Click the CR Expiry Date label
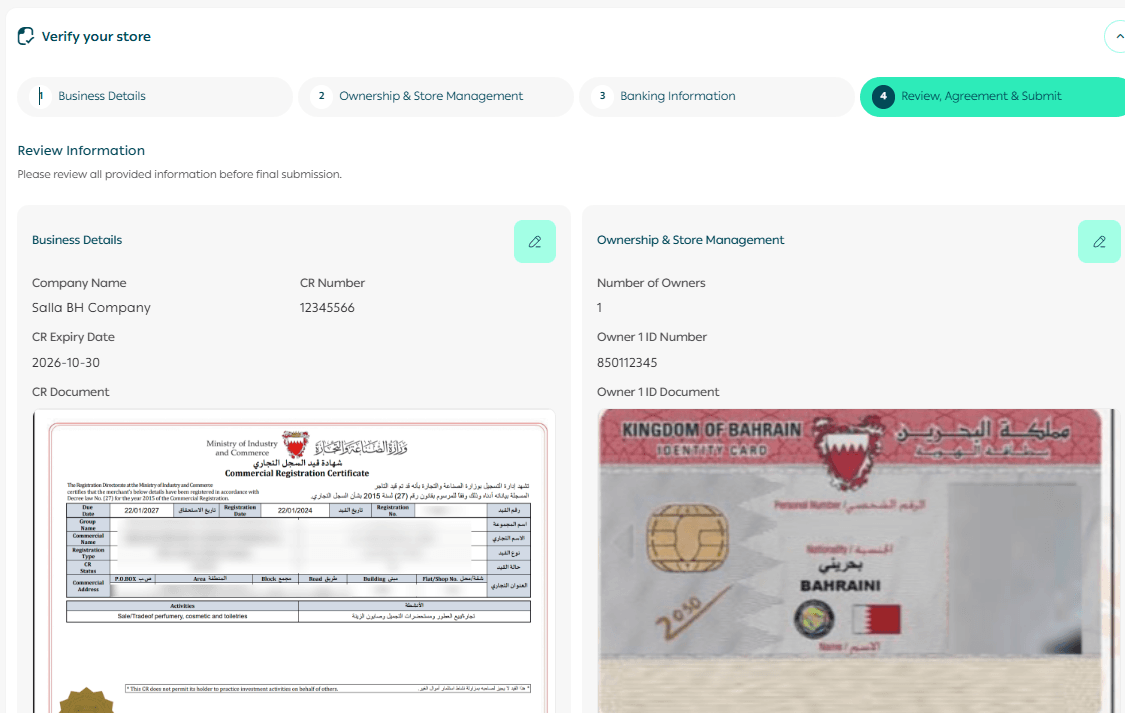Viewport: 1125px width, 713px height. (73, 337)
